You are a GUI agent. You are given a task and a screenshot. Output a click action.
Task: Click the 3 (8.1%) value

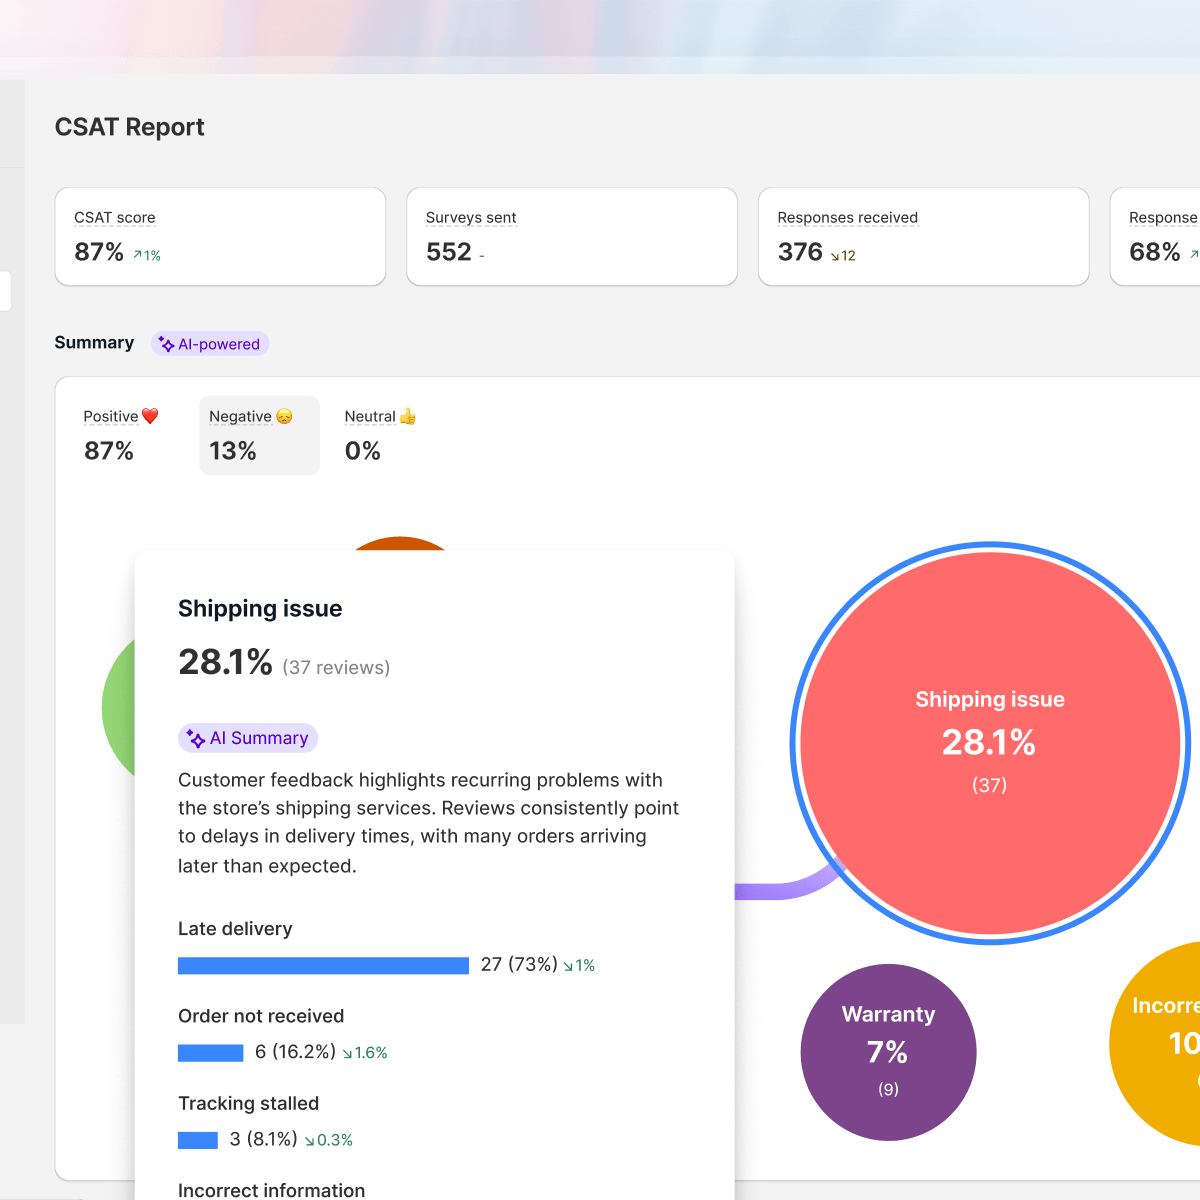(x=264, y=1139)
